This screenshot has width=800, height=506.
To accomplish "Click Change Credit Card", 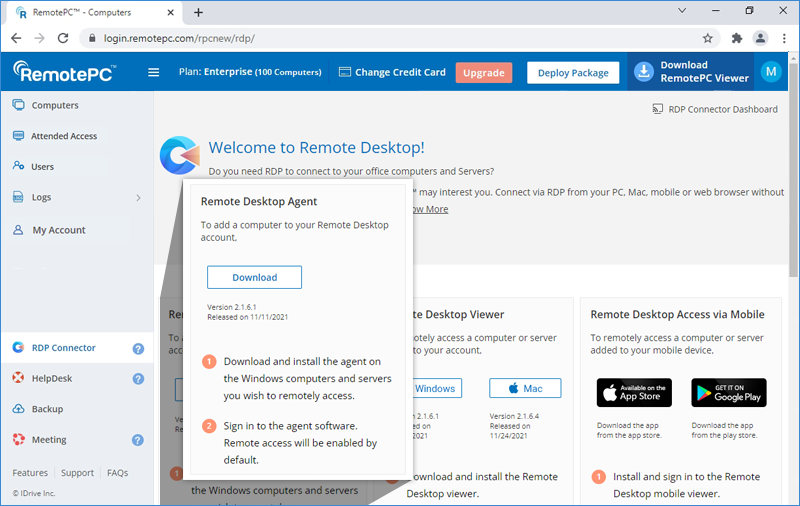I will click(392, 72).
